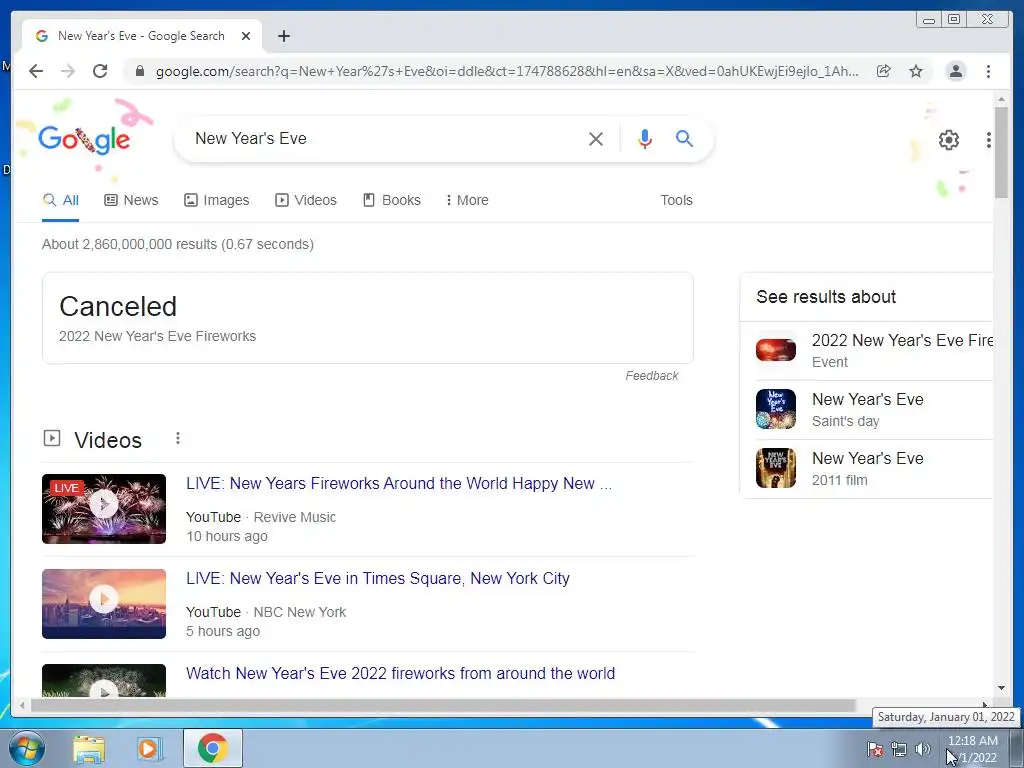This screenshot has width=1024, height=768.
Task: Switch to Books results tab
Action: [x=392, y=200]
